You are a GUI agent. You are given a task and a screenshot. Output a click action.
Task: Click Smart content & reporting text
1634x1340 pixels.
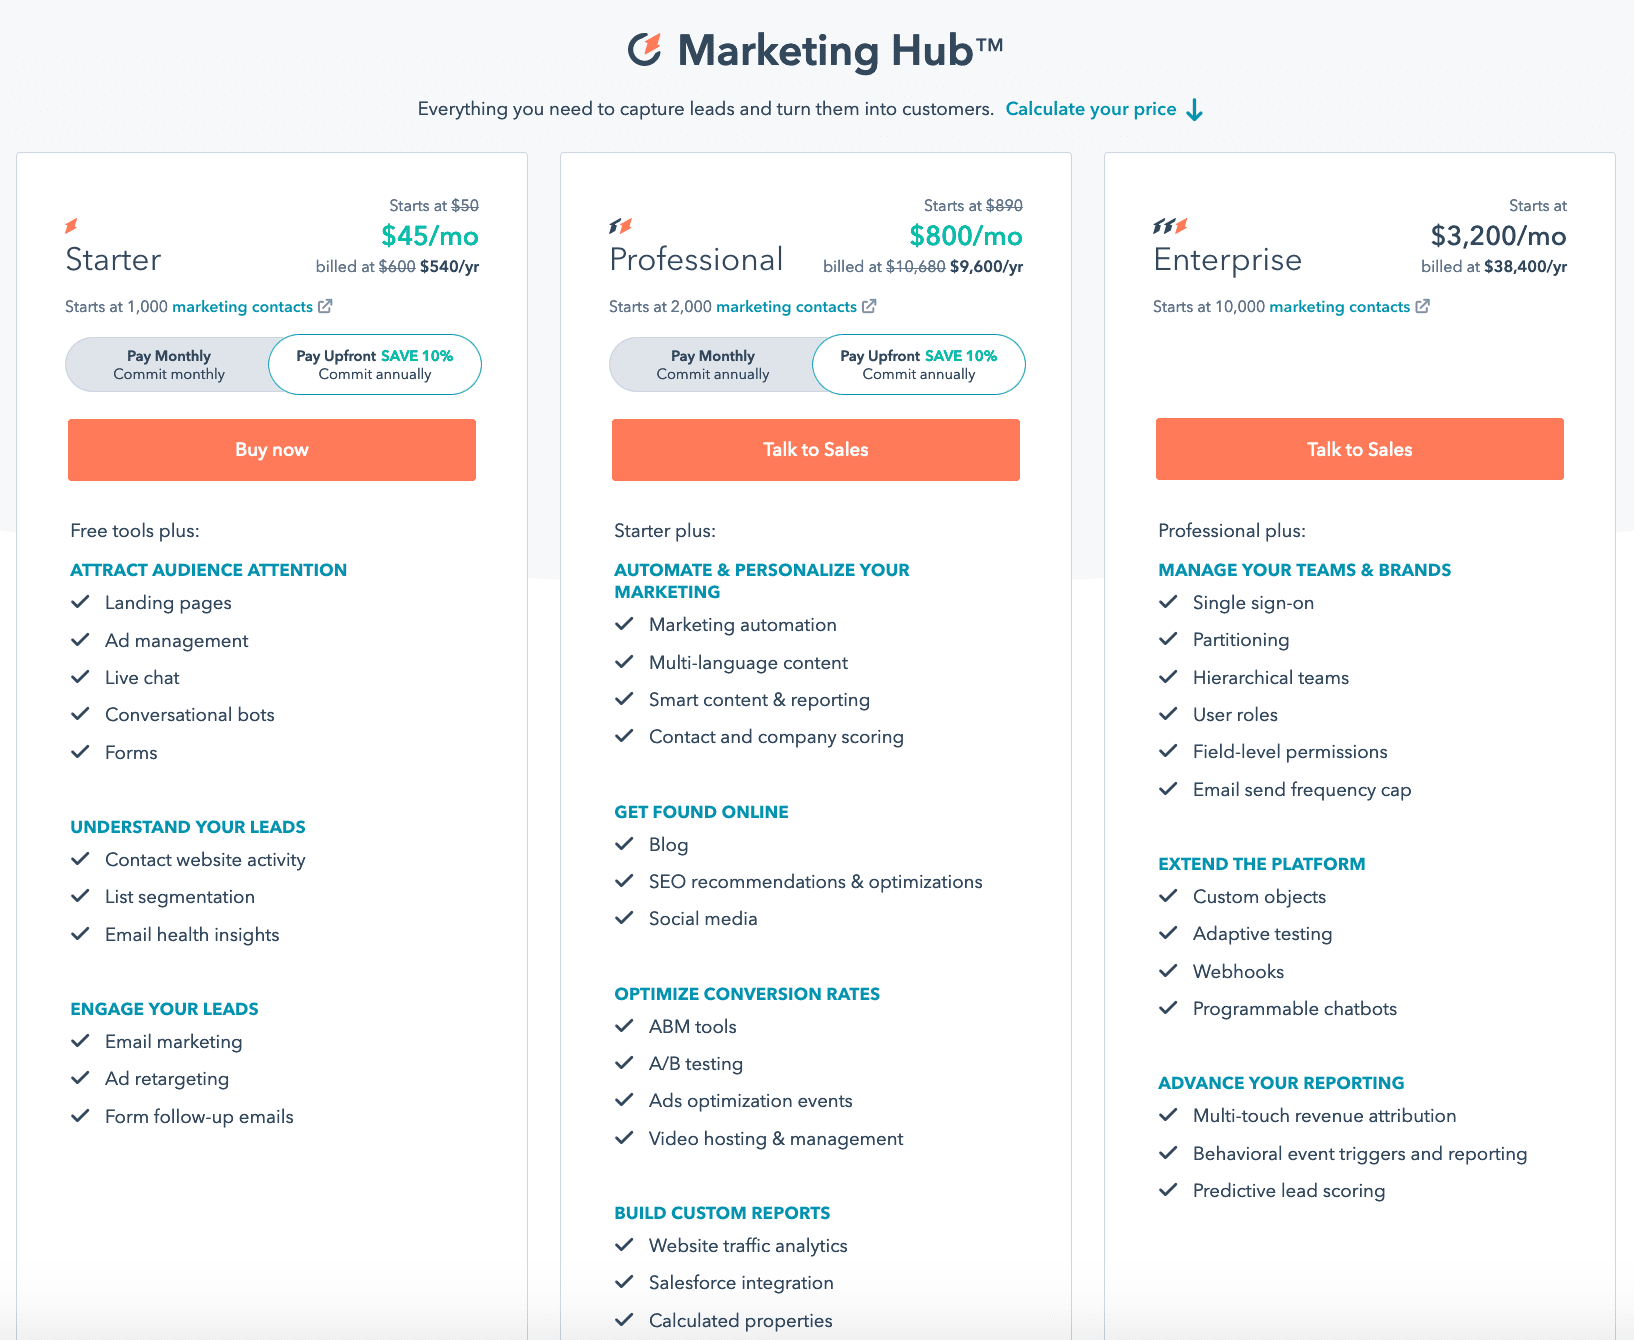759,700
